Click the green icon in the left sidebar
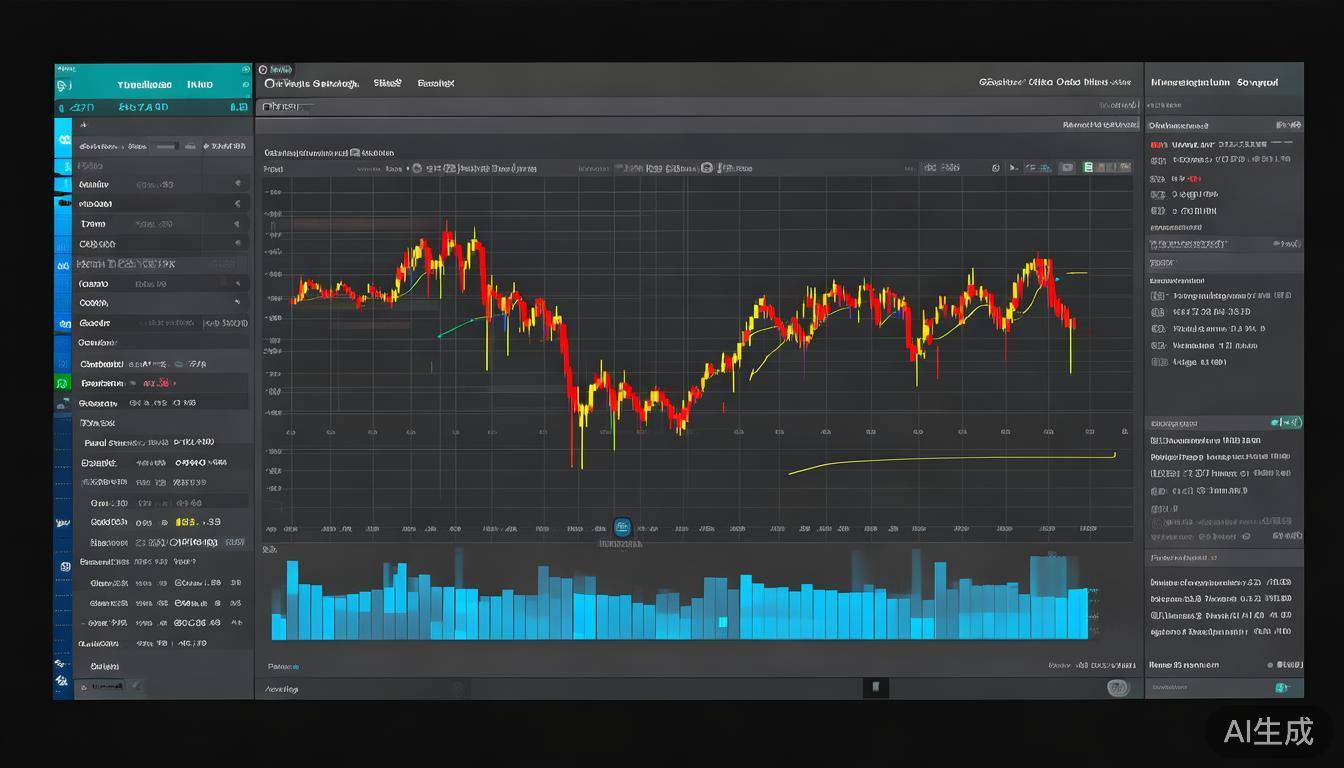 click(x=62, y=383)
